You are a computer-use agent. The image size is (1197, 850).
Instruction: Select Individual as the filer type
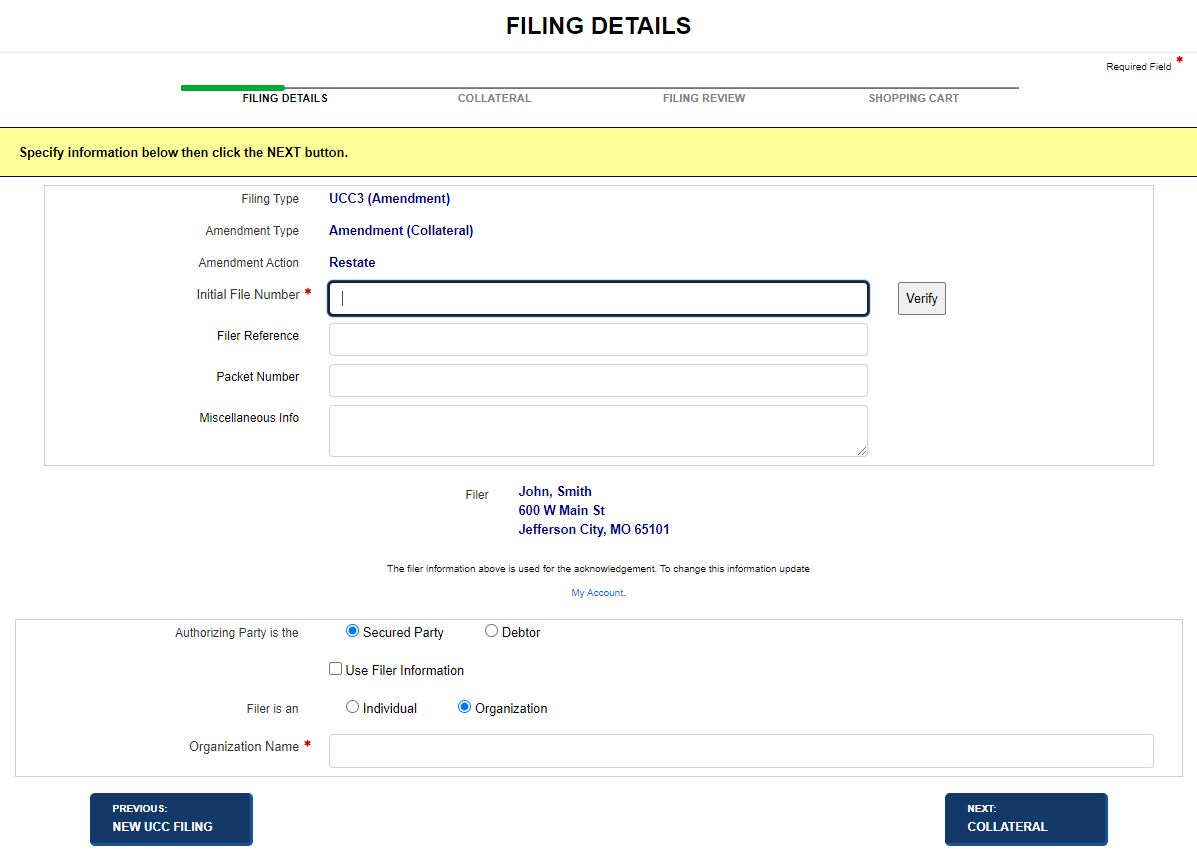pyautogui.click(x=352, y=706)
